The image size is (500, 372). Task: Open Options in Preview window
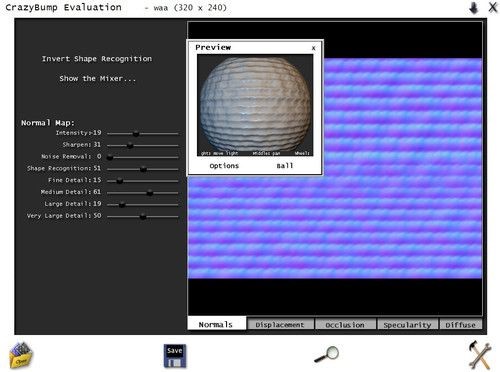[224, 166]
